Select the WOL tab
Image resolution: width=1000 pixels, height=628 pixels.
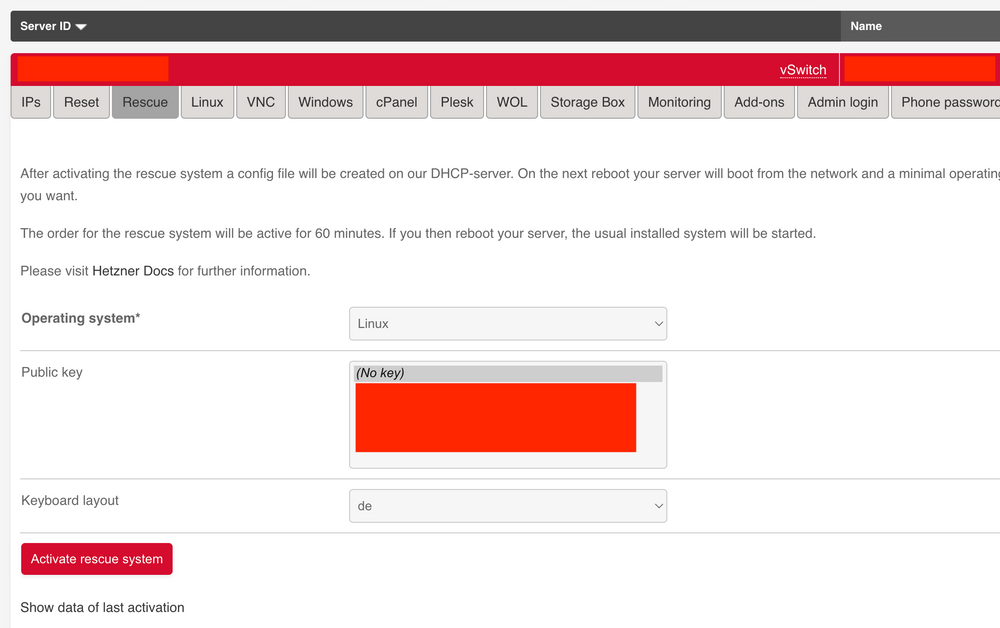click(512, 102)
